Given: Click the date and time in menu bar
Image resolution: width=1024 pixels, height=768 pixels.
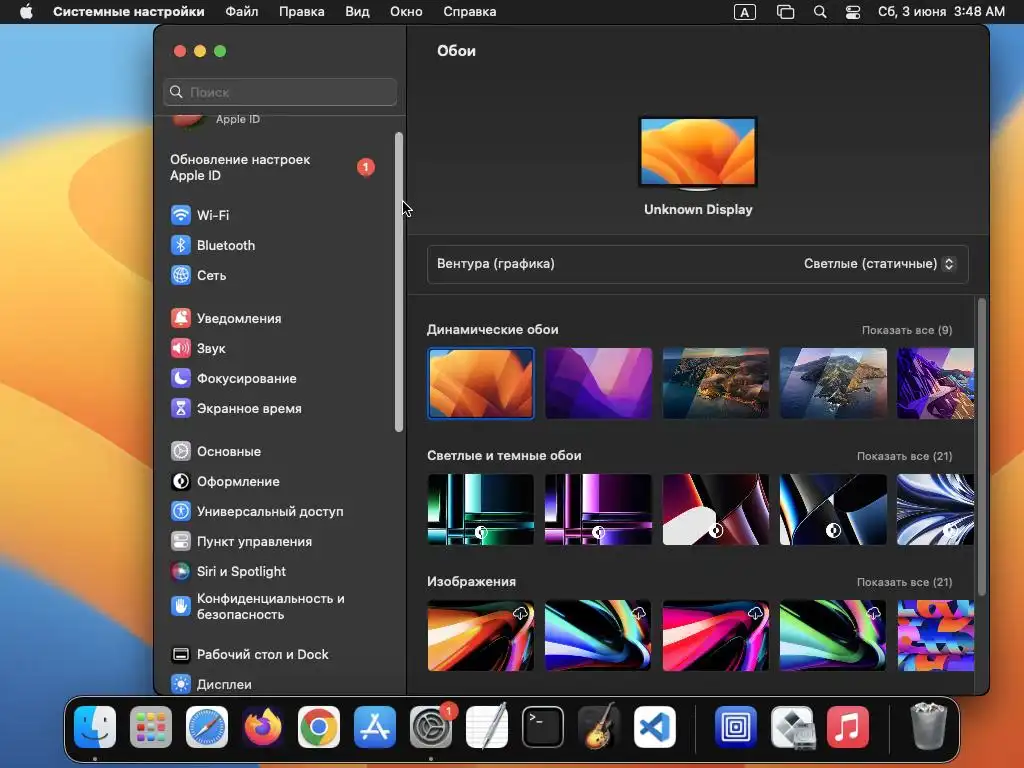Looking at the screenshot, I should tap(941, 12).
